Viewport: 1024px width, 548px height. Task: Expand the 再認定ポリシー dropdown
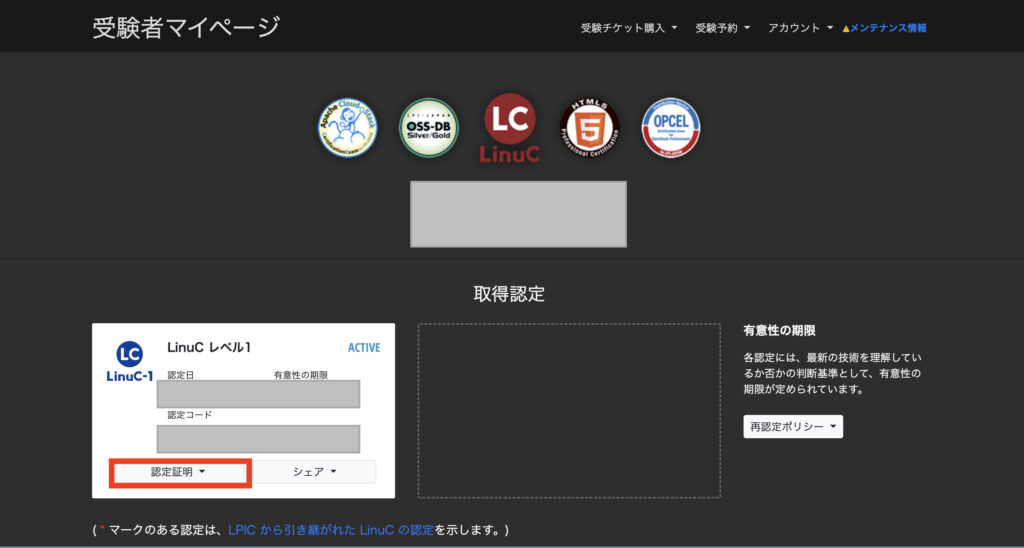[x=793, y=427]
